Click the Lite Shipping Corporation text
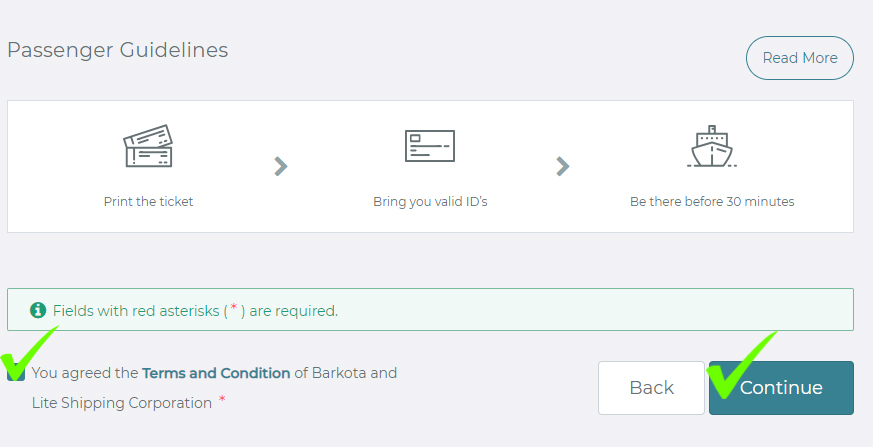The width and height of the screenshot is (873, 447). 121,403
